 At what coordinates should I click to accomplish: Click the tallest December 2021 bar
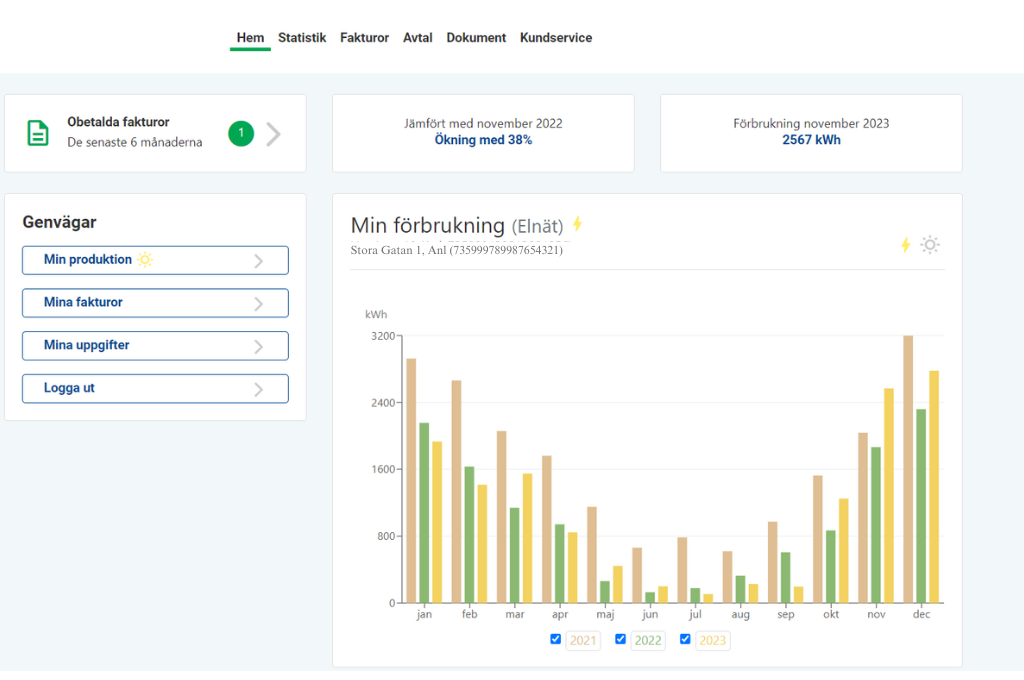point(908,469)
